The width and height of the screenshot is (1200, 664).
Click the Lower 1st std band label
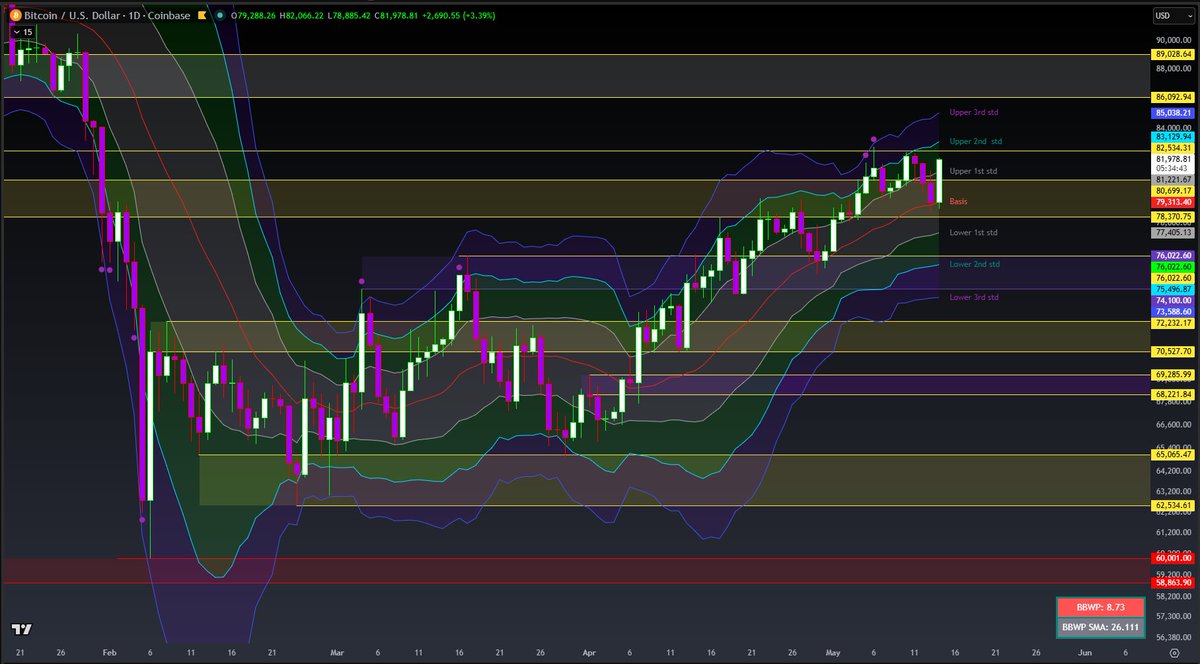[973, 232]
